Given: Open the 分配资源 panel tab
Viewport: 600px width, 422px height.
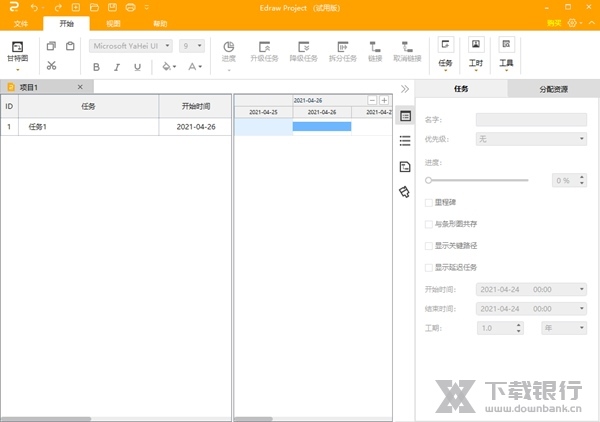Looking at the screenshot, I should (x=554, y=89).
